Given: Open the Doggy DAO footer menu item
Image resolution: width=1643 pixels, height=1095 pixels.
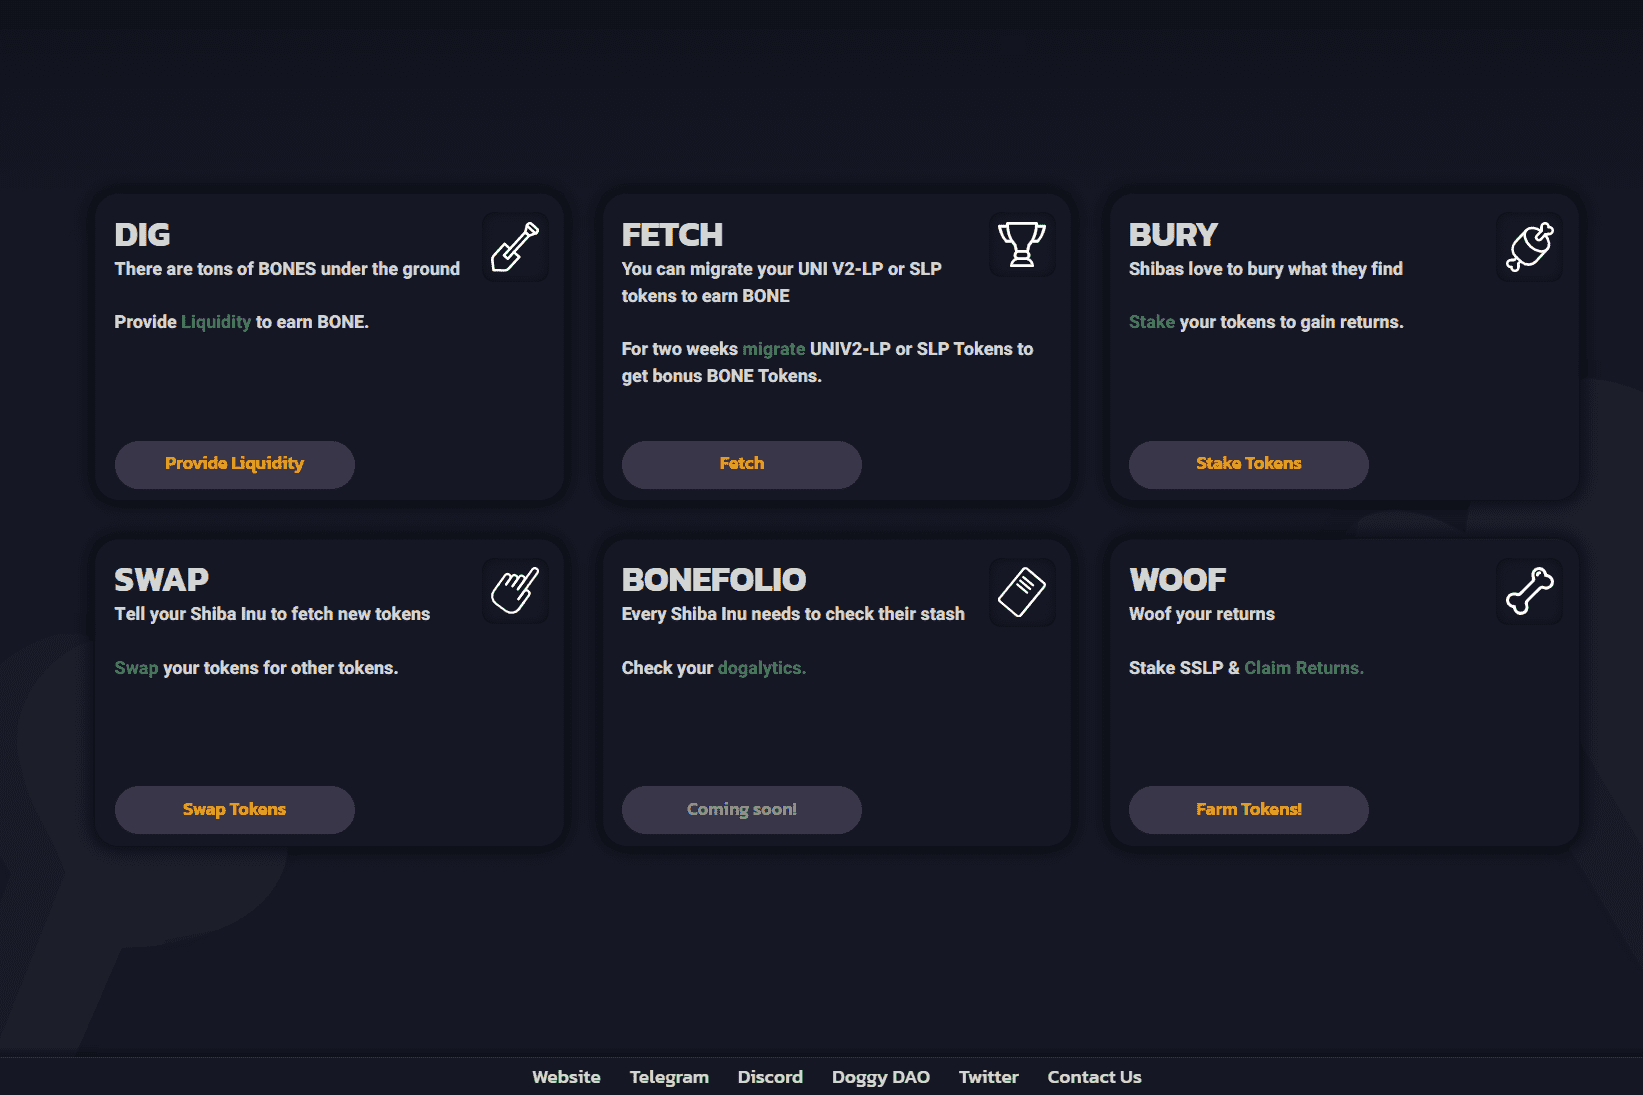Looking at the screenshot, I should [x=880, y=1077].
